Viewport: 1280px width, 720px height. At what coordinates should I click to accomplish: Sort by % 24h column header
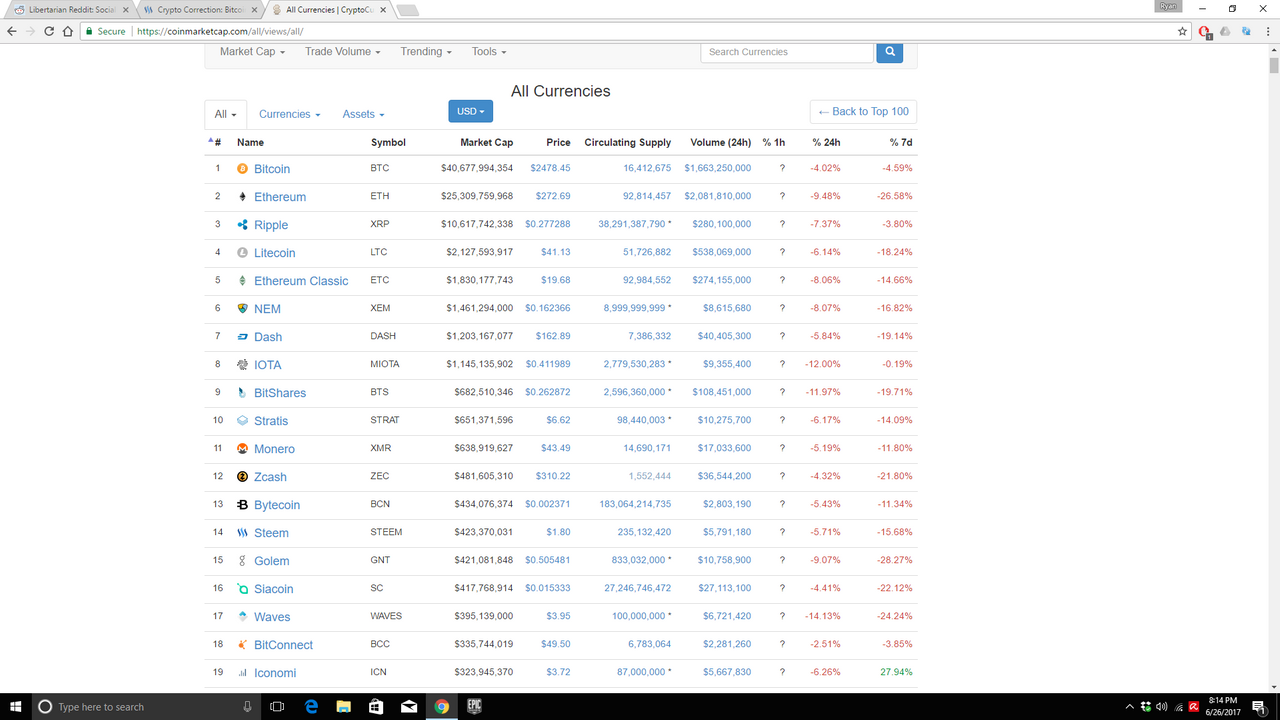pyautogui.click(x=826, y=142)
